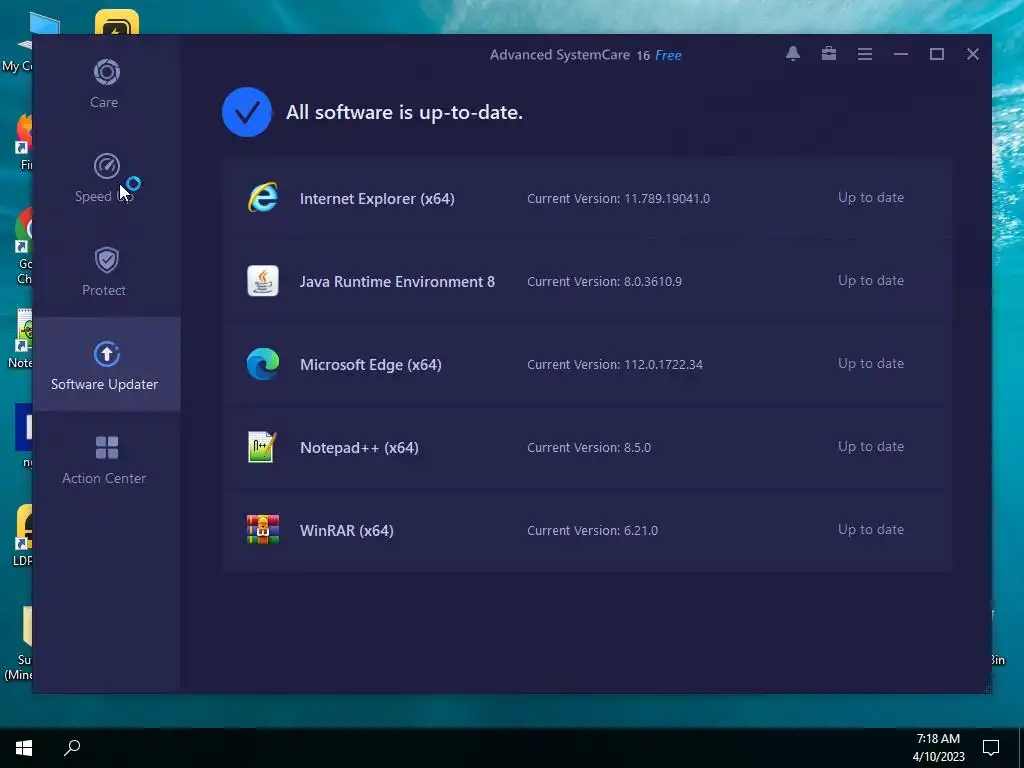
Task: Click Java version 8.0.3610.9 text
Action: pos(604,281)
